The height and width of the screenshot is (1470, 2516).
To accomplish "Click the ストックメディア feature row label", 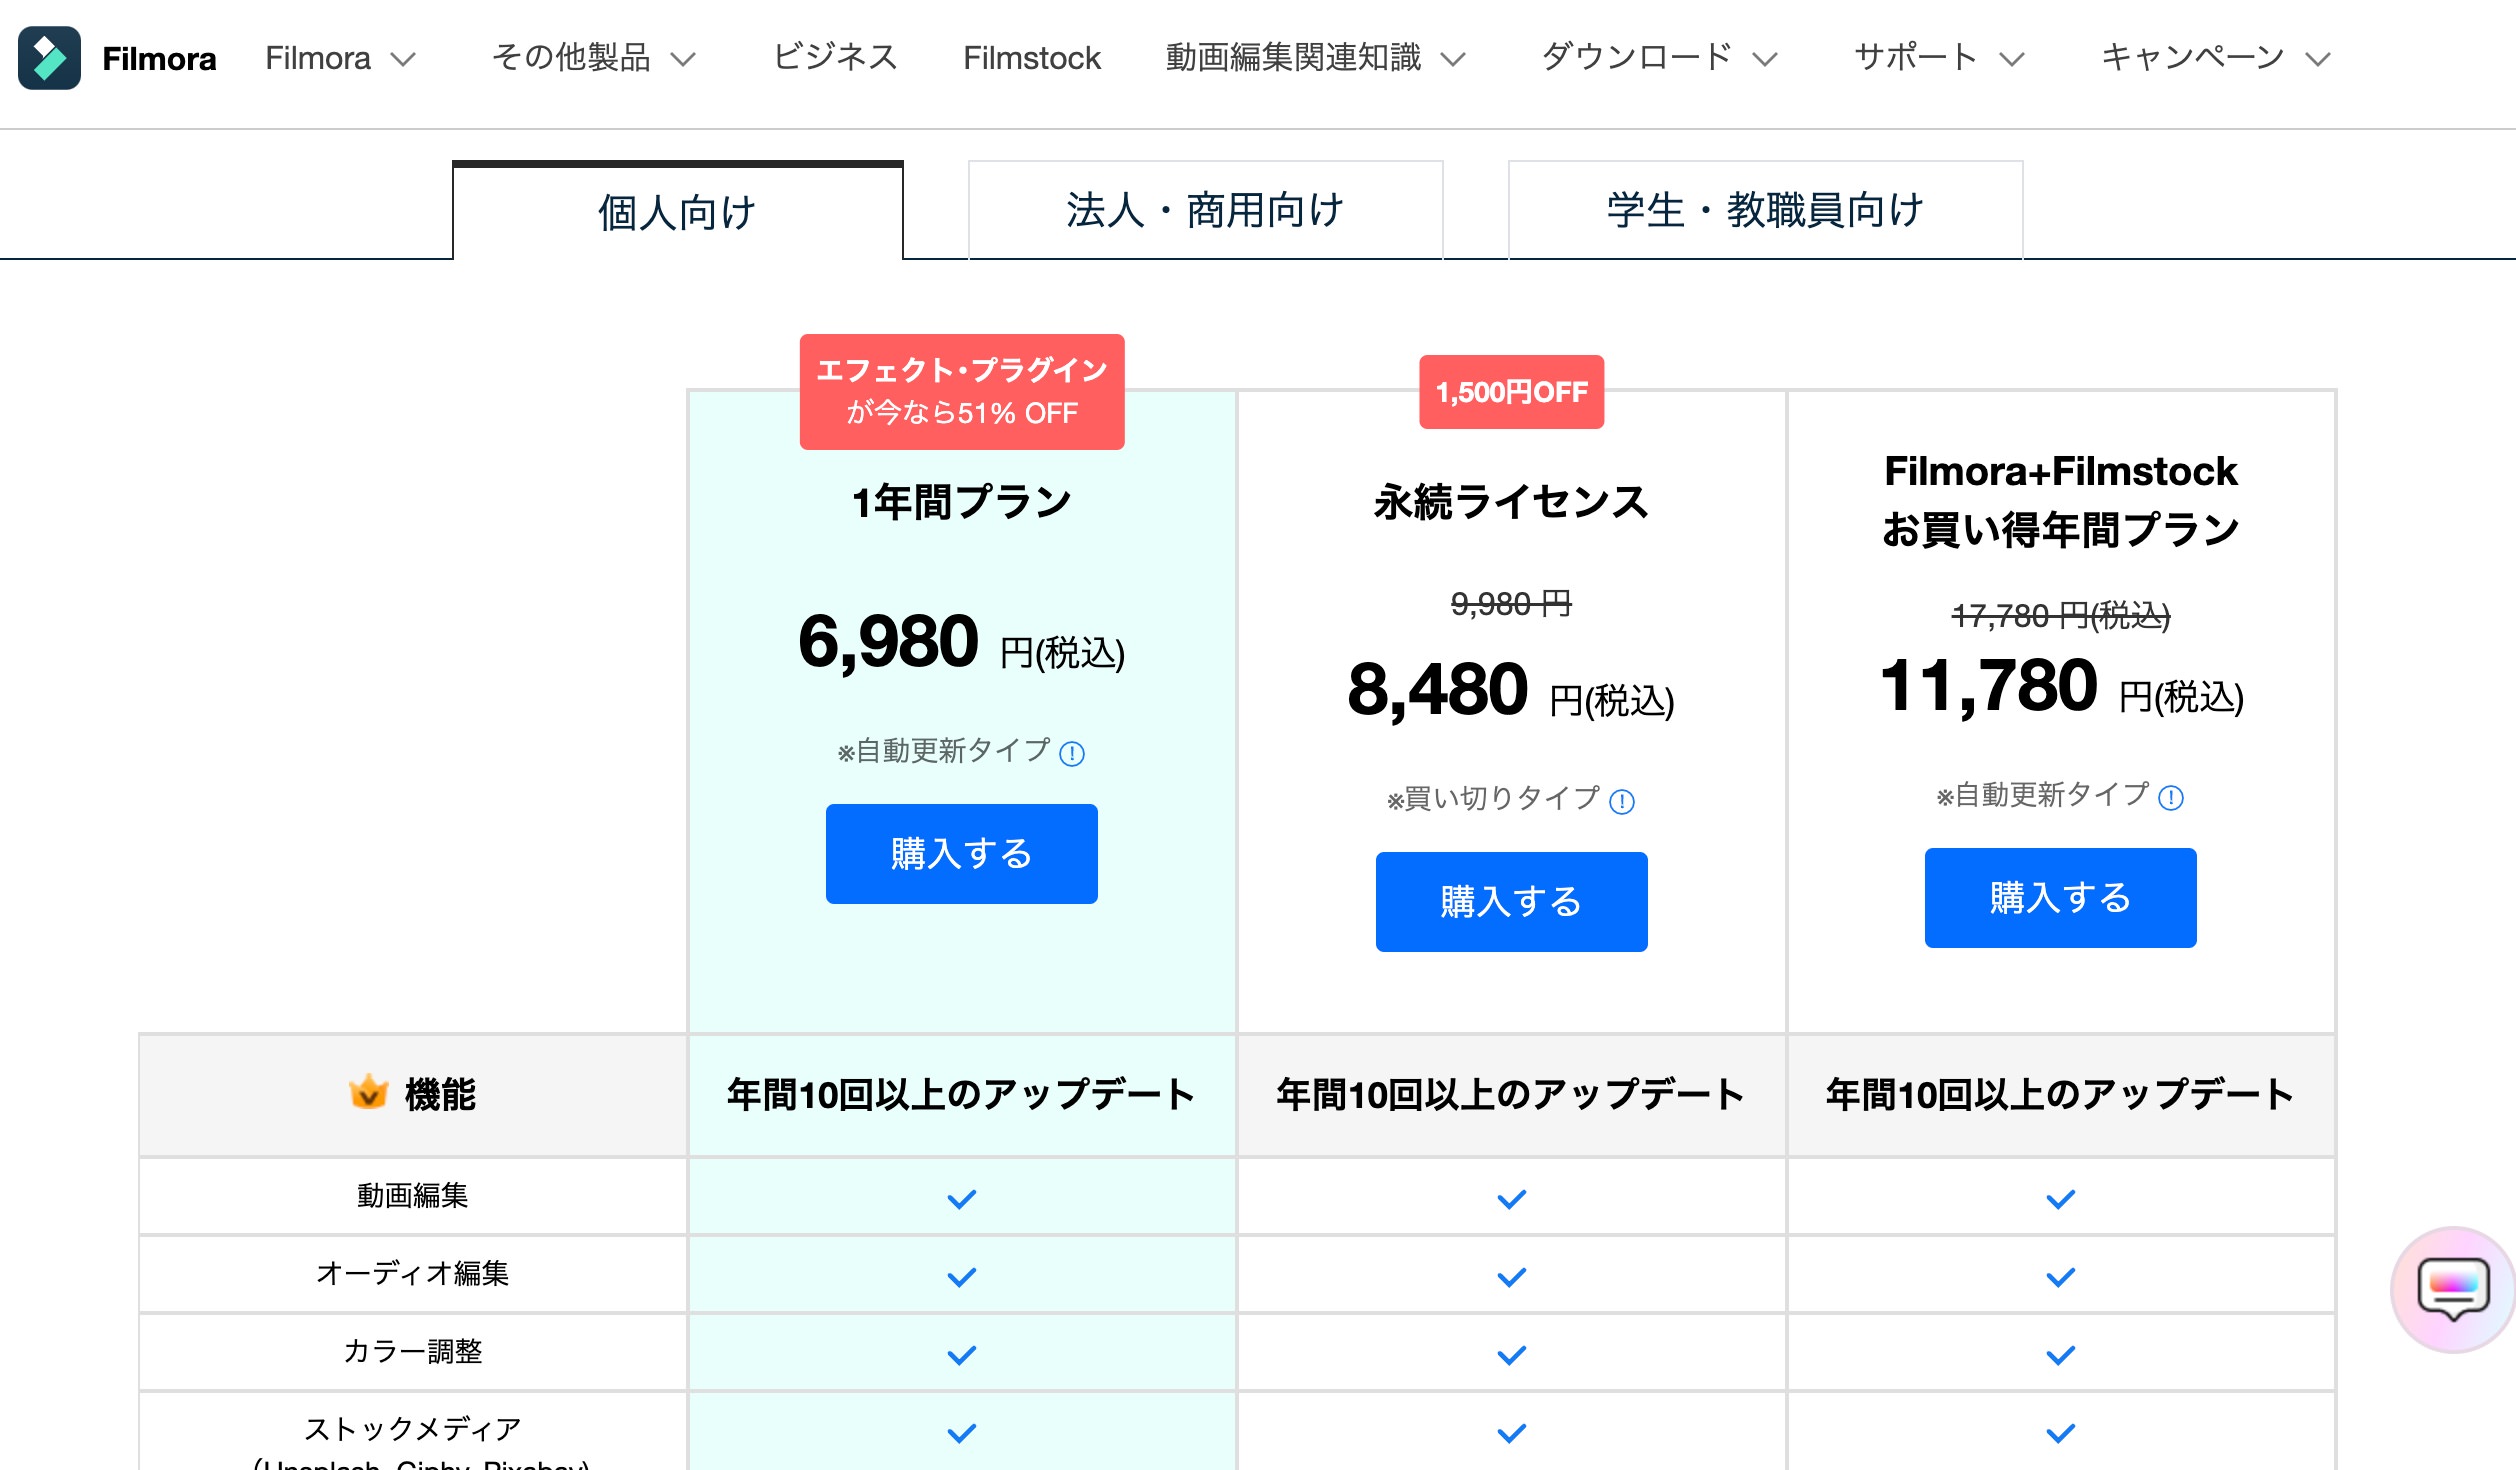I will pos(412,1430).
